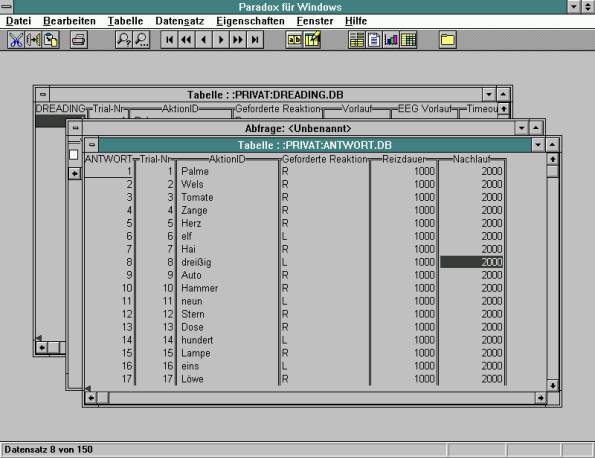The height and width of the screenshot is (458, 595).
Task: Jump to last record
Action: coord(255,40)
